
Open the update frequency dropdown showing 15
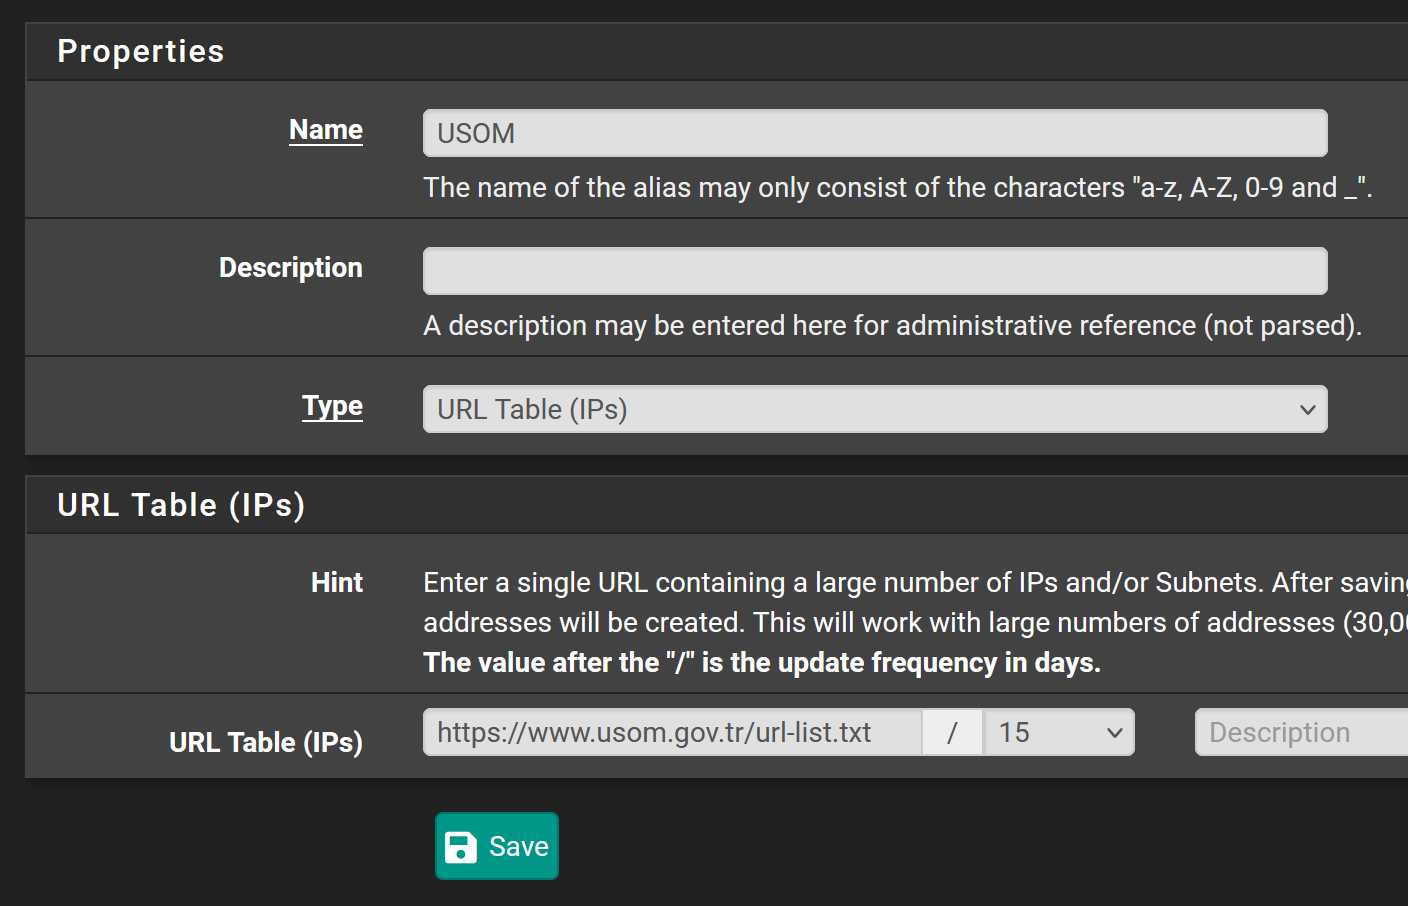[1059, 732]
